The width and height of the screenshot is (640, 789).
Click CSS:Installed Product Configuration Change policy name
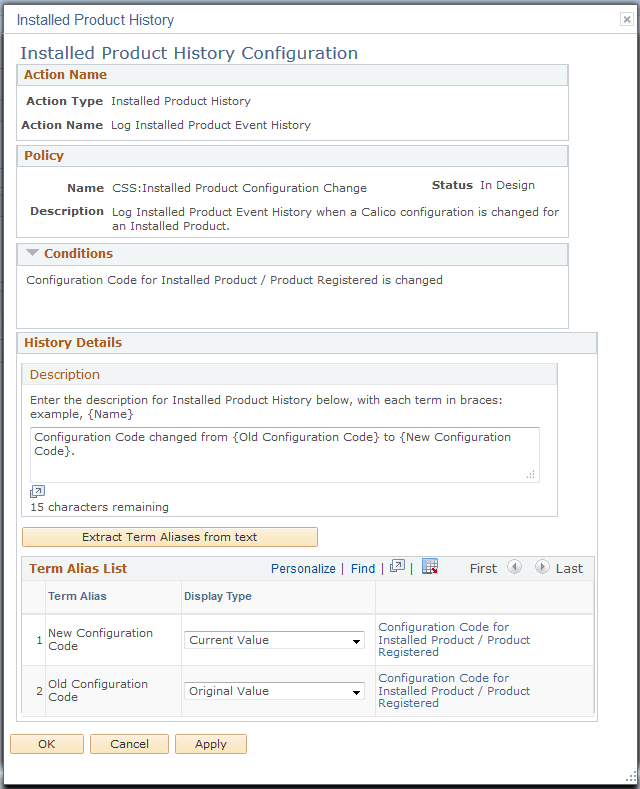pos(239,188)
